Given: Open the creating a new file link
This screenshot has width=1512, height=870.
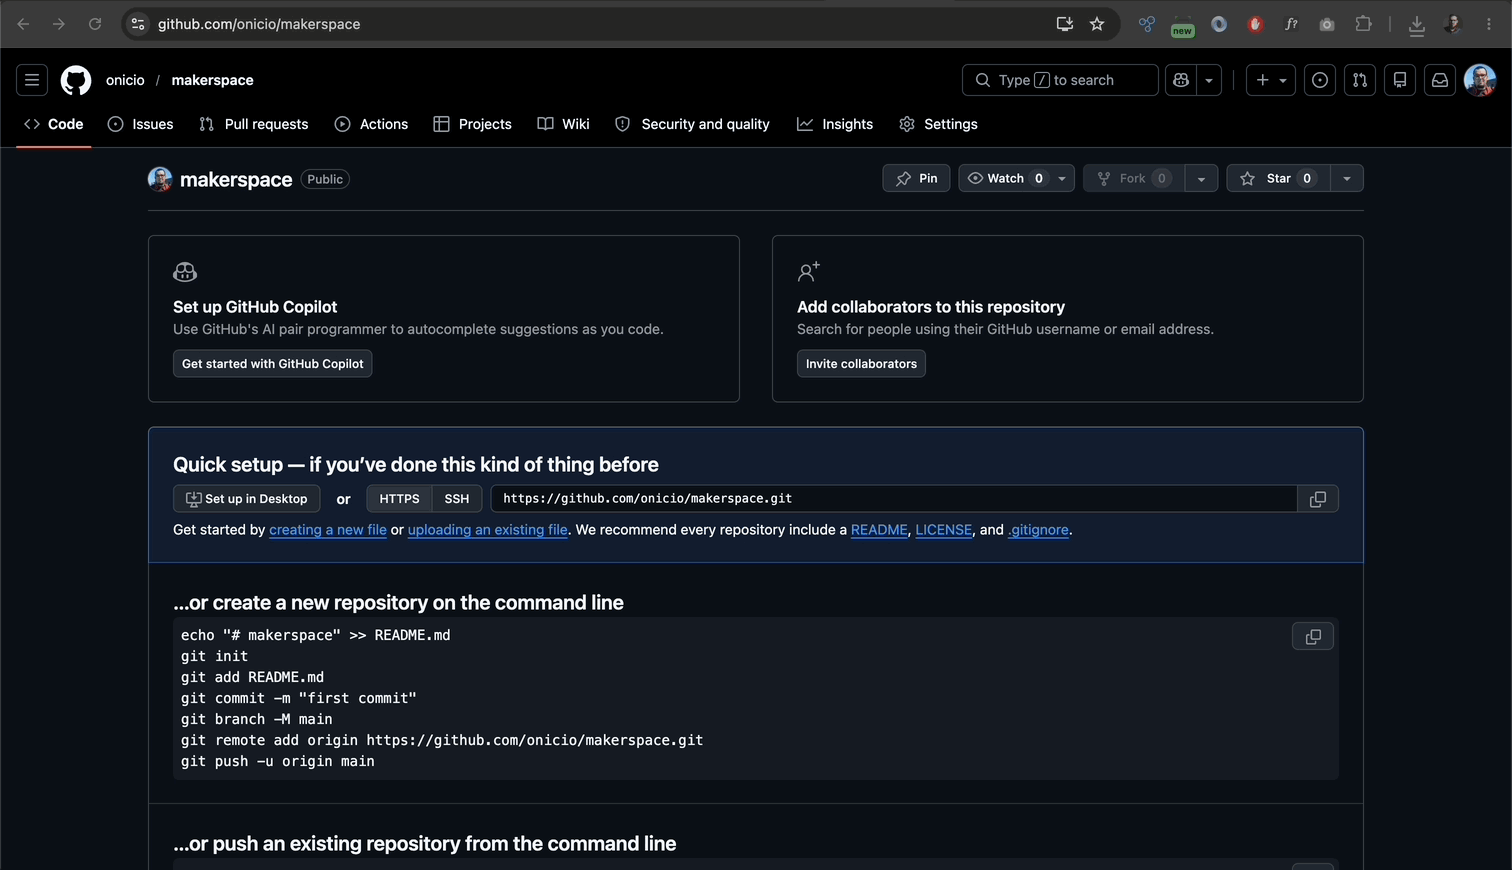Looking at the screenshot, I should (328, 530).
